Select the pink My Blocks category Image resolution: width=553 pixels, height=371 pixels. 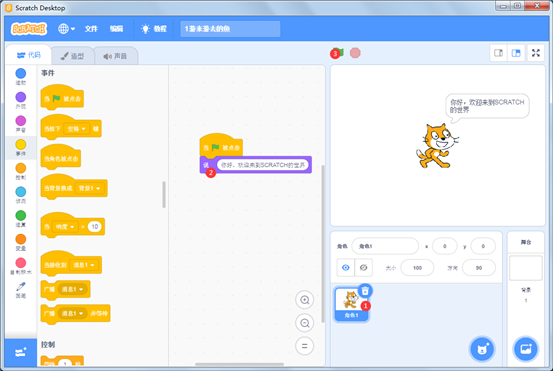[x=21, y=266]
